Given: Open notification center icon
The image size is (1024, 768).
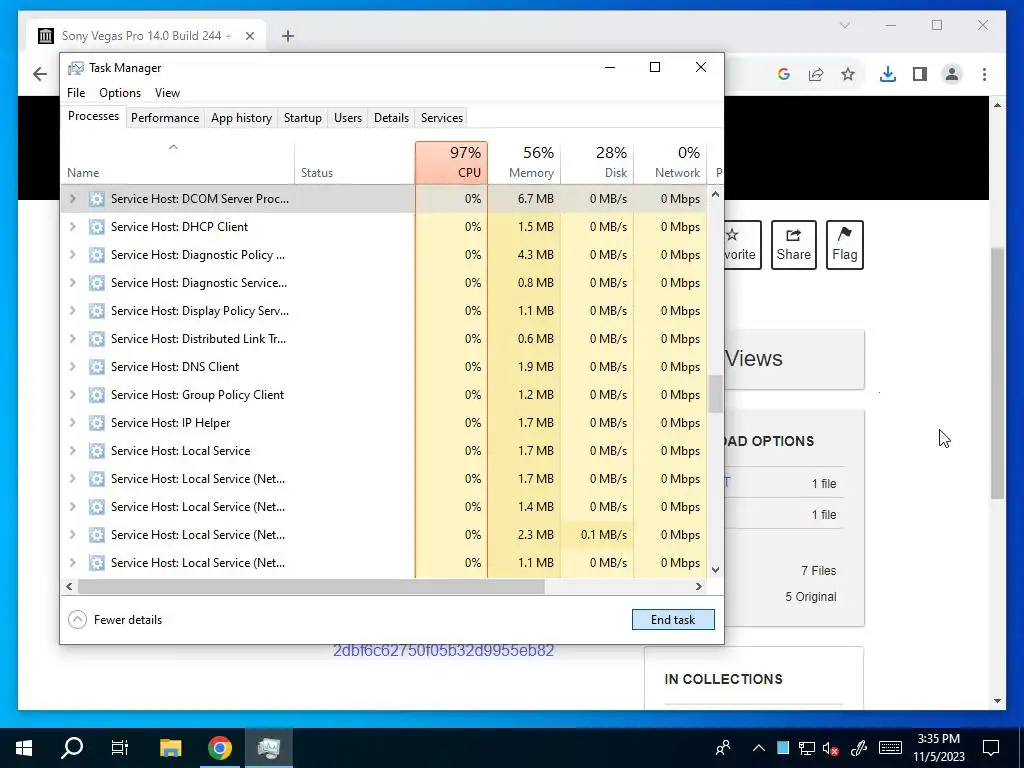Looking at the screenshot, I should (x=991, y=747).
